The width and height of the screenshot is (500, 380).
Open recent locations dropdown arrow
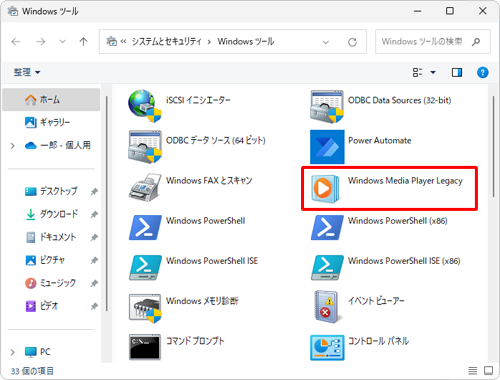[x=62, y=42]
